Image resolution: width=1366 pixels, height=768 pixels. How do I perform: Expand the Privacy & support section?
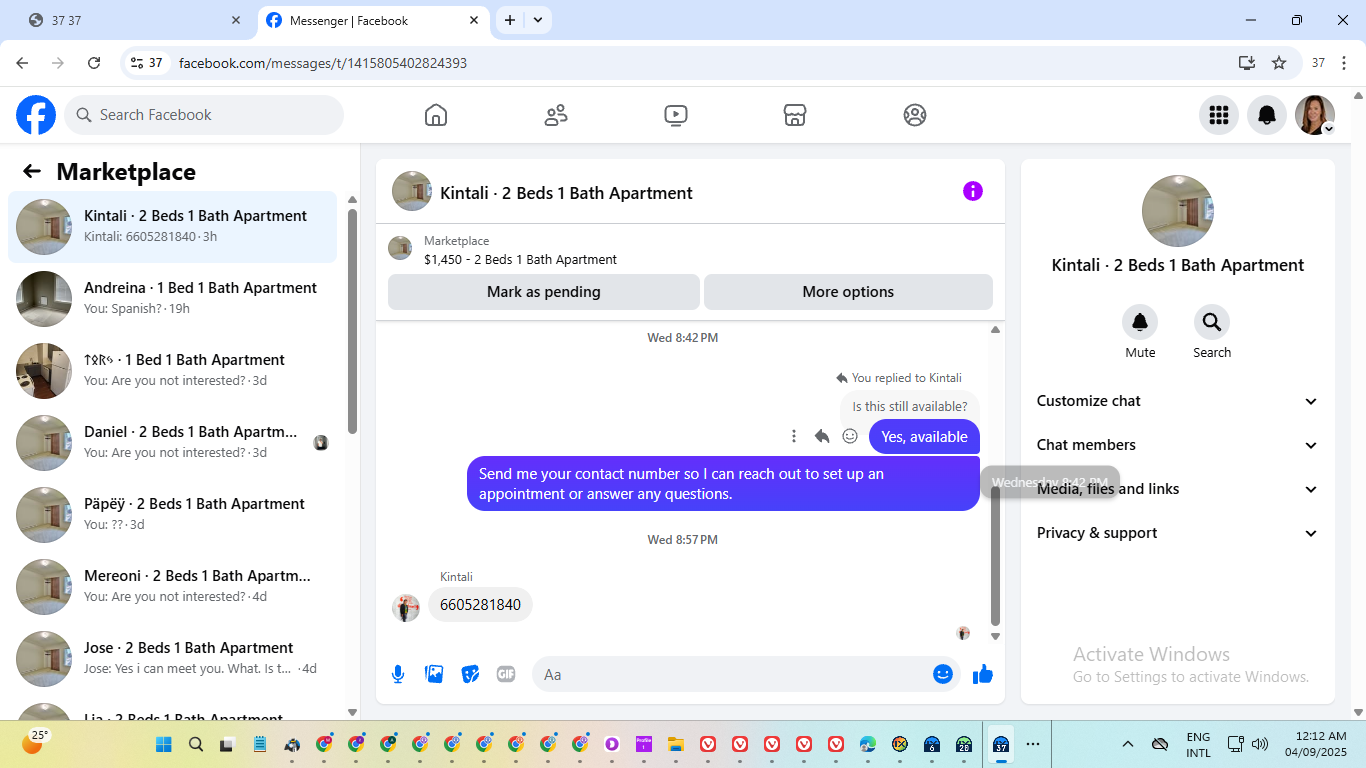[x=1178, y=533]
